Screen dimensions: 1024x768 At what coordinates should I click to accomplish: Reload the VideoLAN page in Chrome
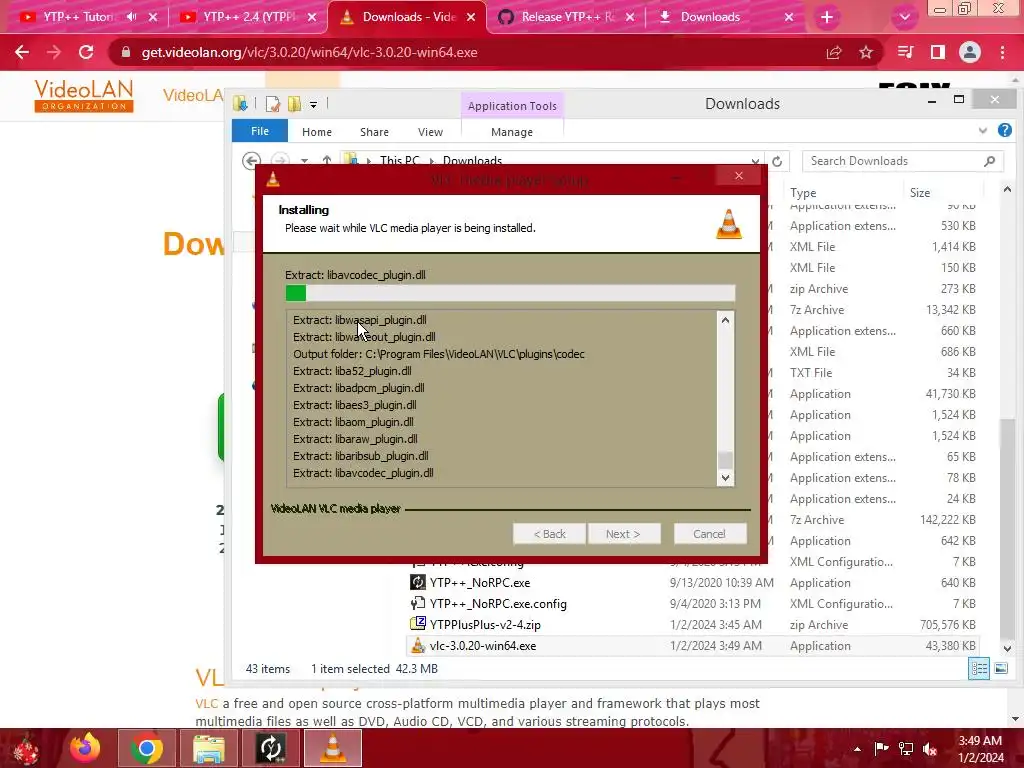pyautogui.click(x=86, y=52)
